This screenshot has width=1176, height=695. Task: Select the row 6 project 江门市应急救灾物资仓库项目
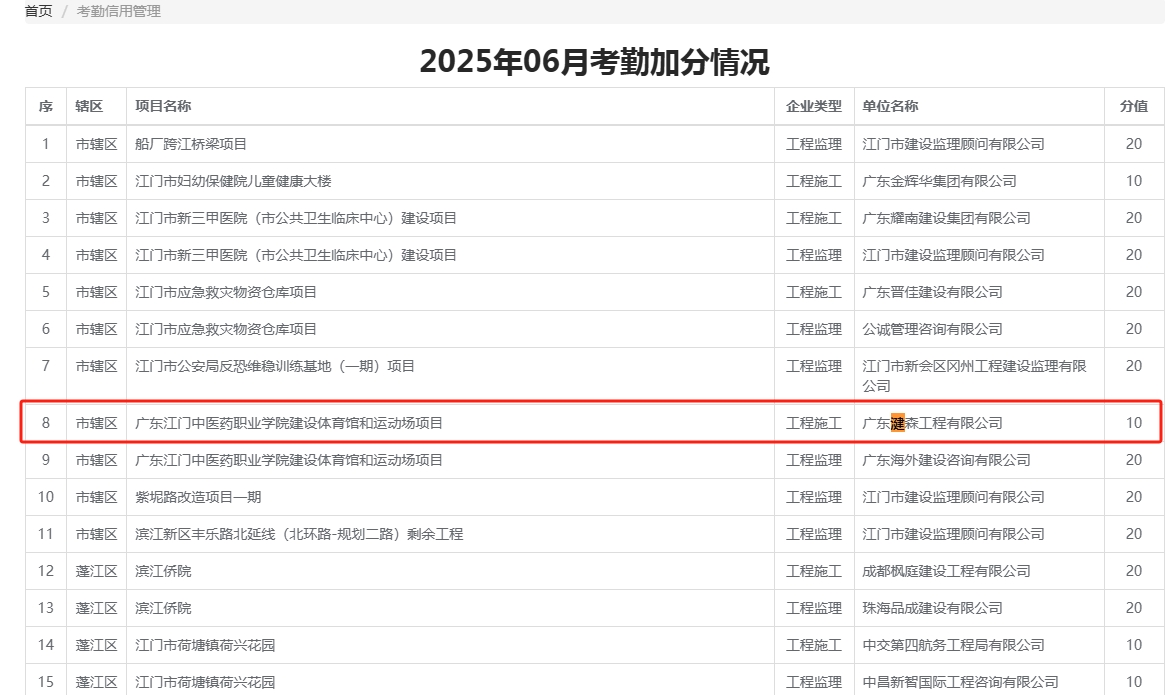(x=226, y=329)
